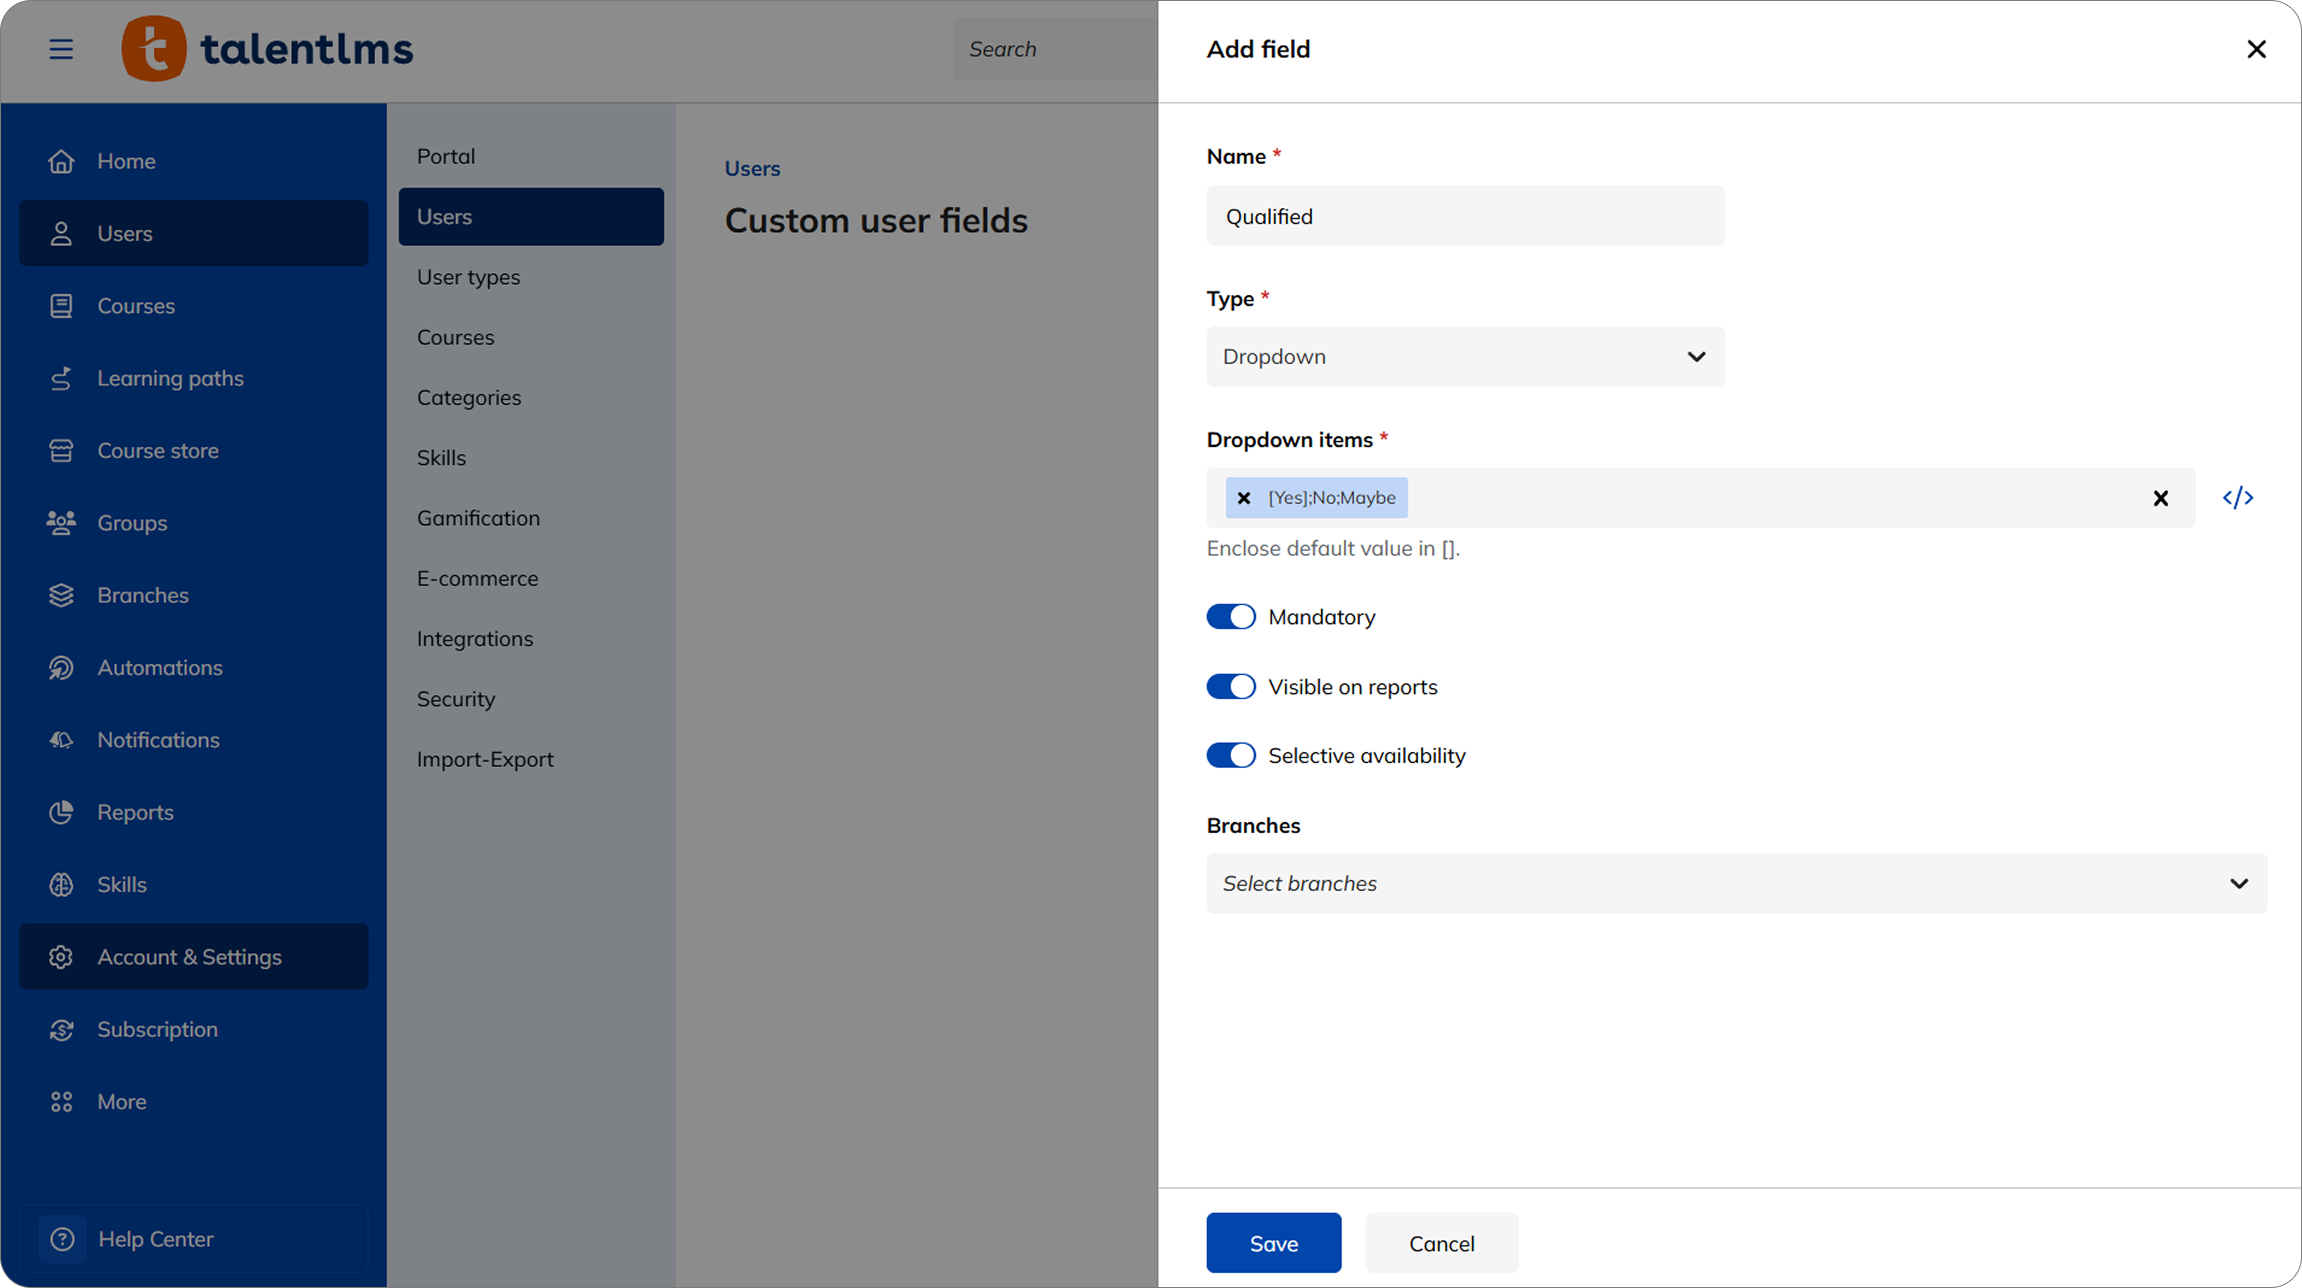Click the Name input field
Image resolution: width=2302 pixels, height=1288 pixels.
[x=1465, y=216]
